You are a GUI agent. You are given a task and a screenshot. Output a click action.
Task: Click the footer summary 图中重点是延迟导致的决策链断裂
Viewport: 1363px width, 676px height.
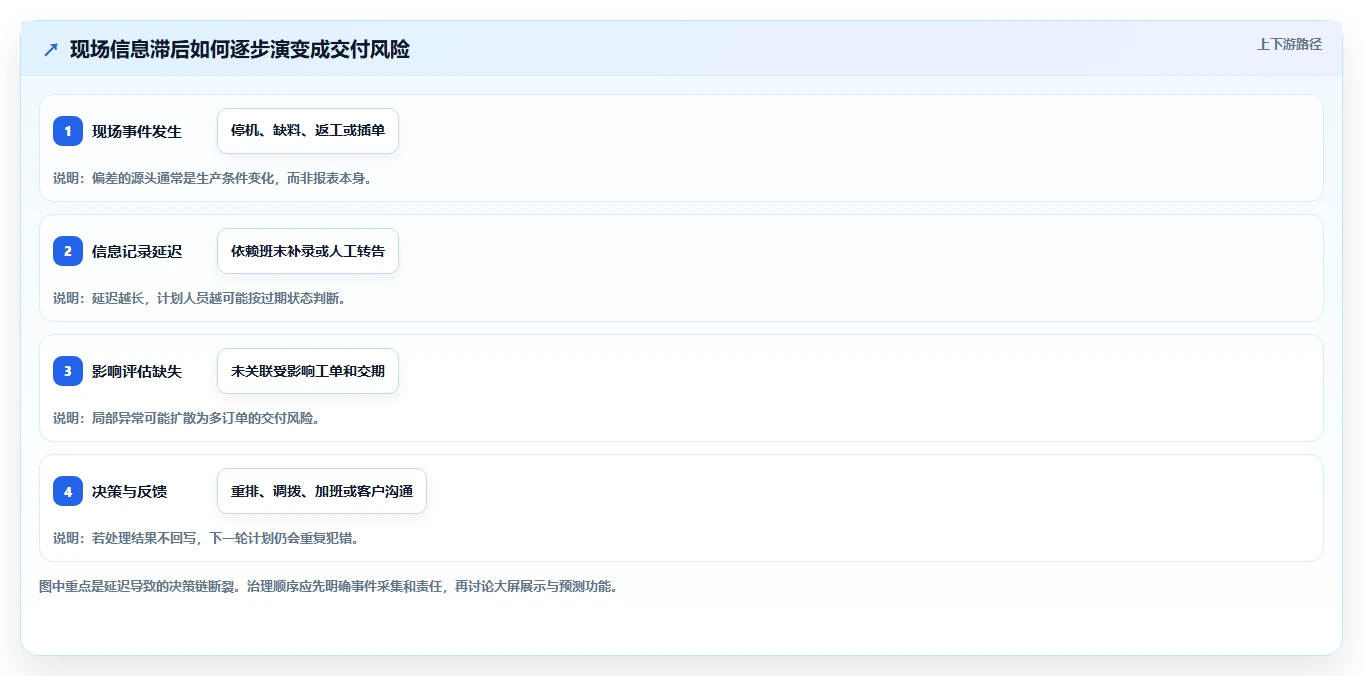[328, 586]
